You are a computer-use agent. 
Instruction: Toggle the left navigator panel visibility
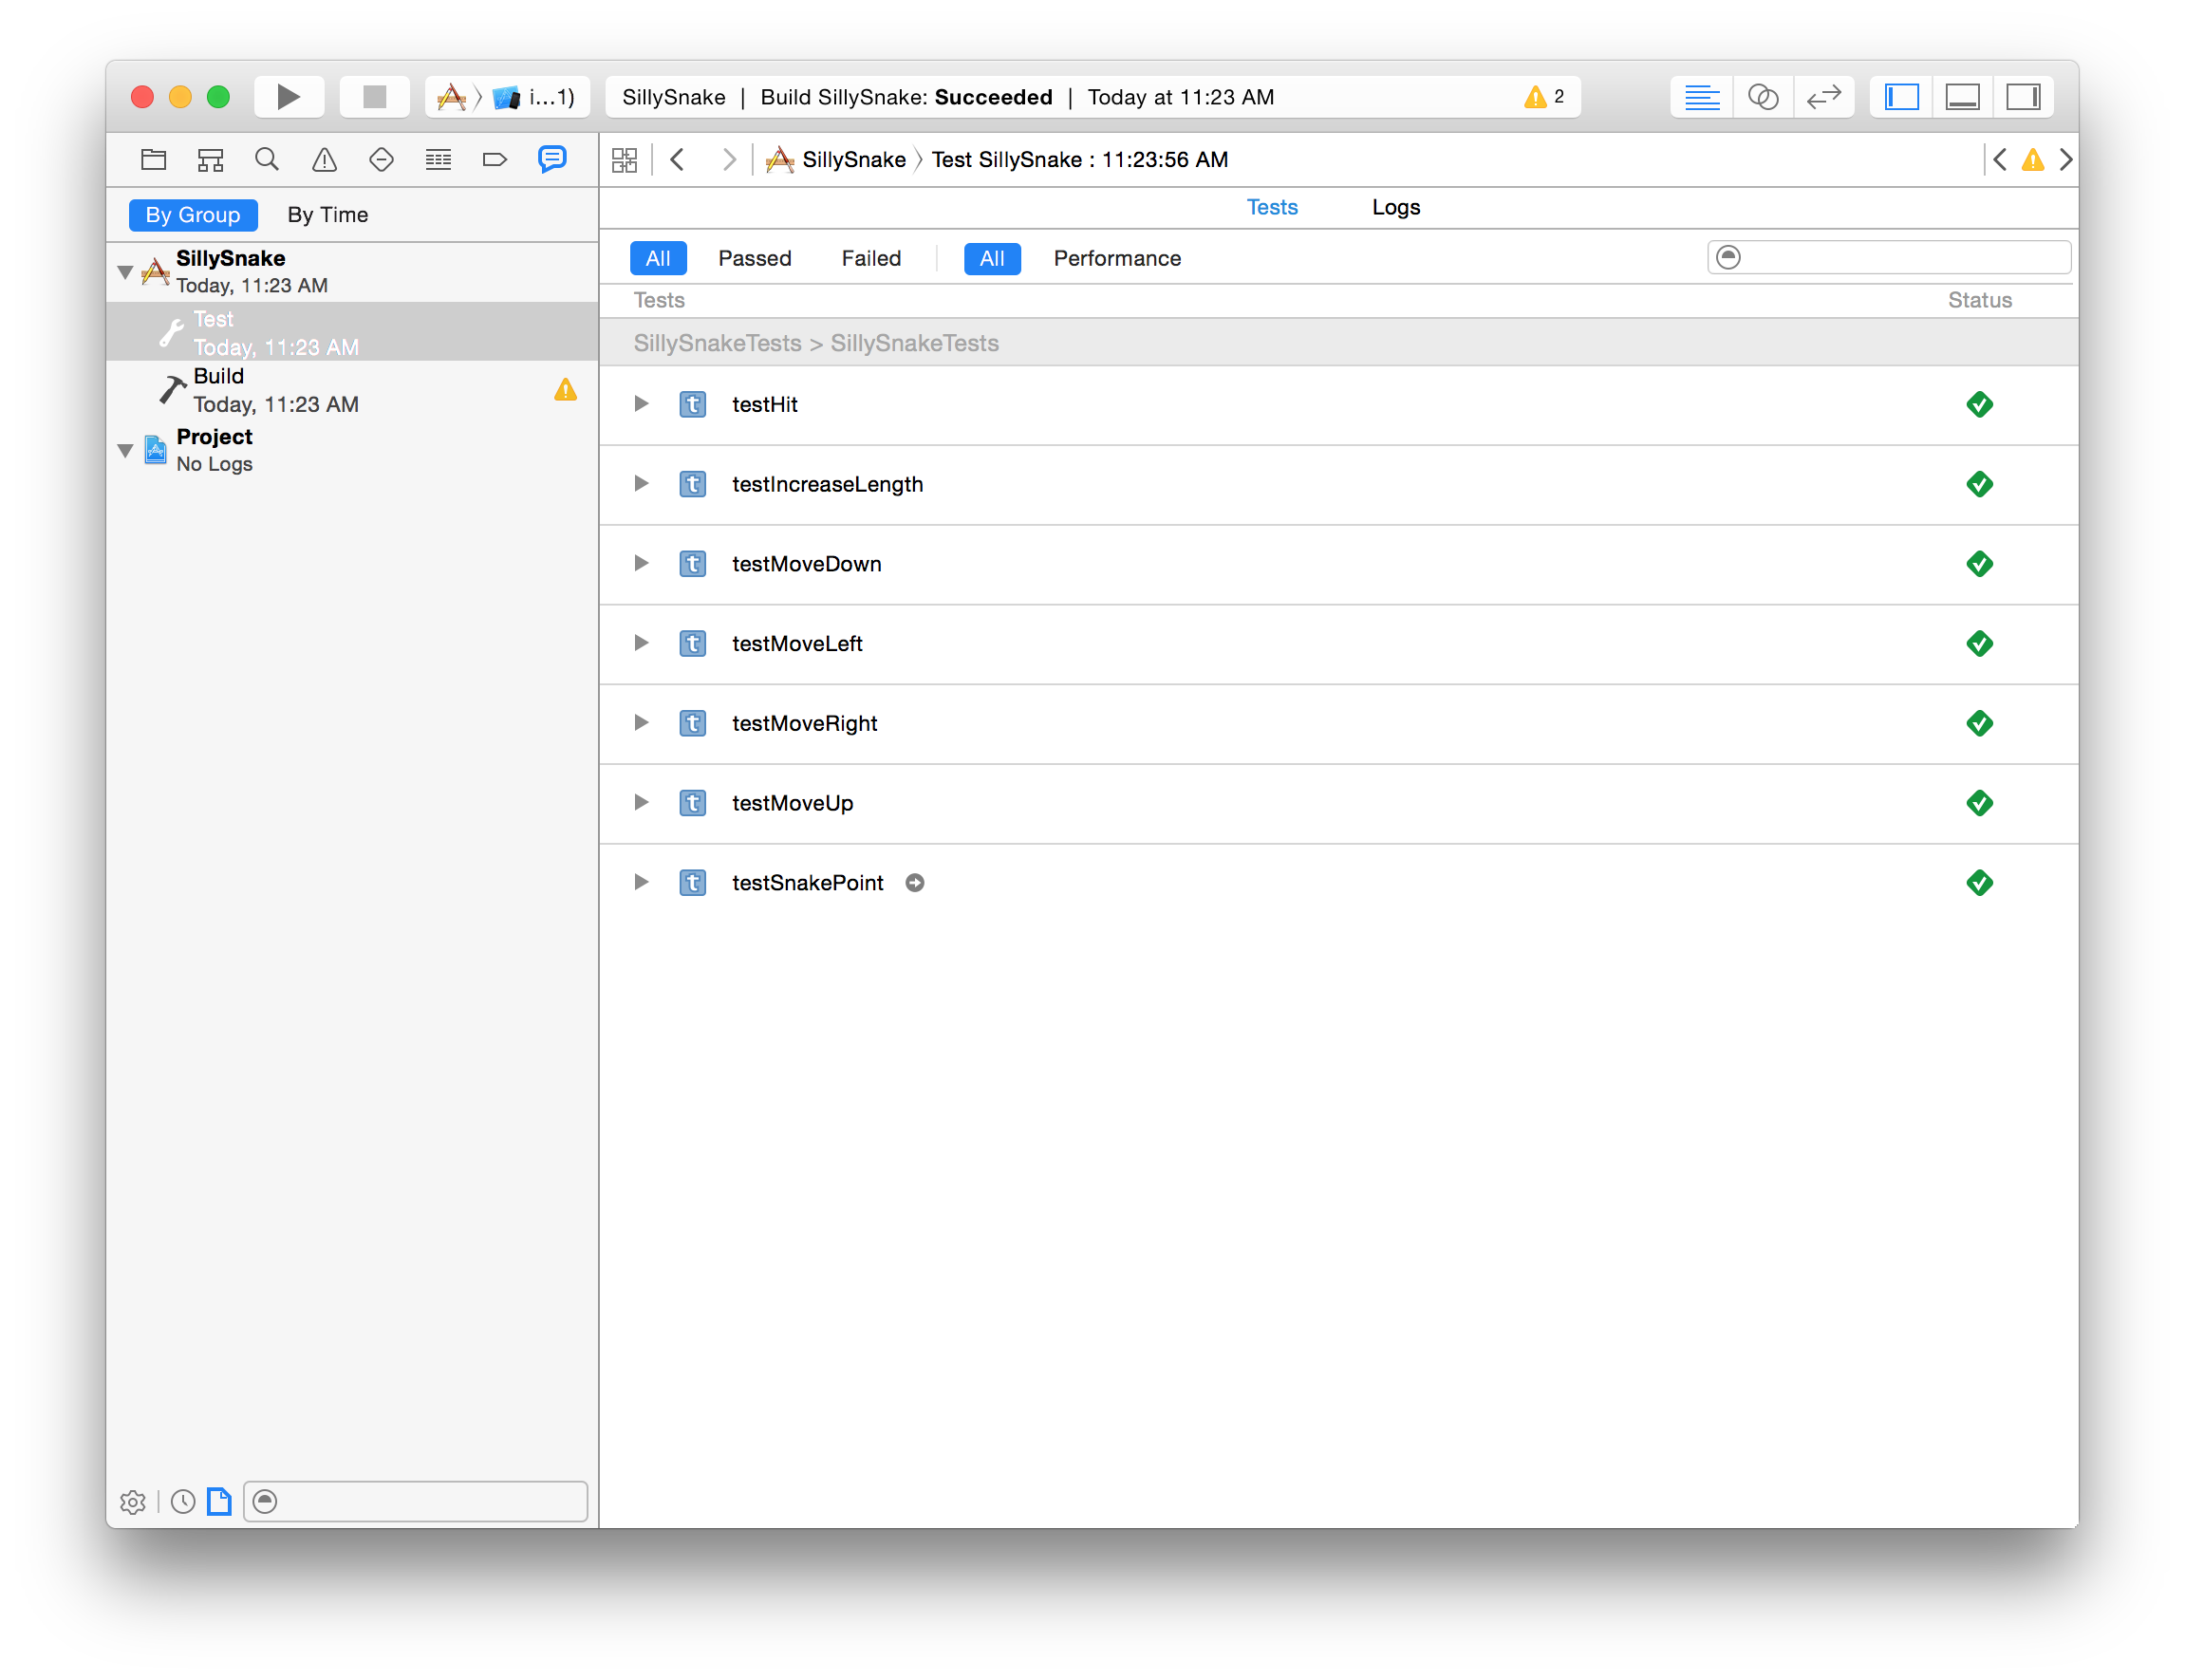tap(1901, 97)
